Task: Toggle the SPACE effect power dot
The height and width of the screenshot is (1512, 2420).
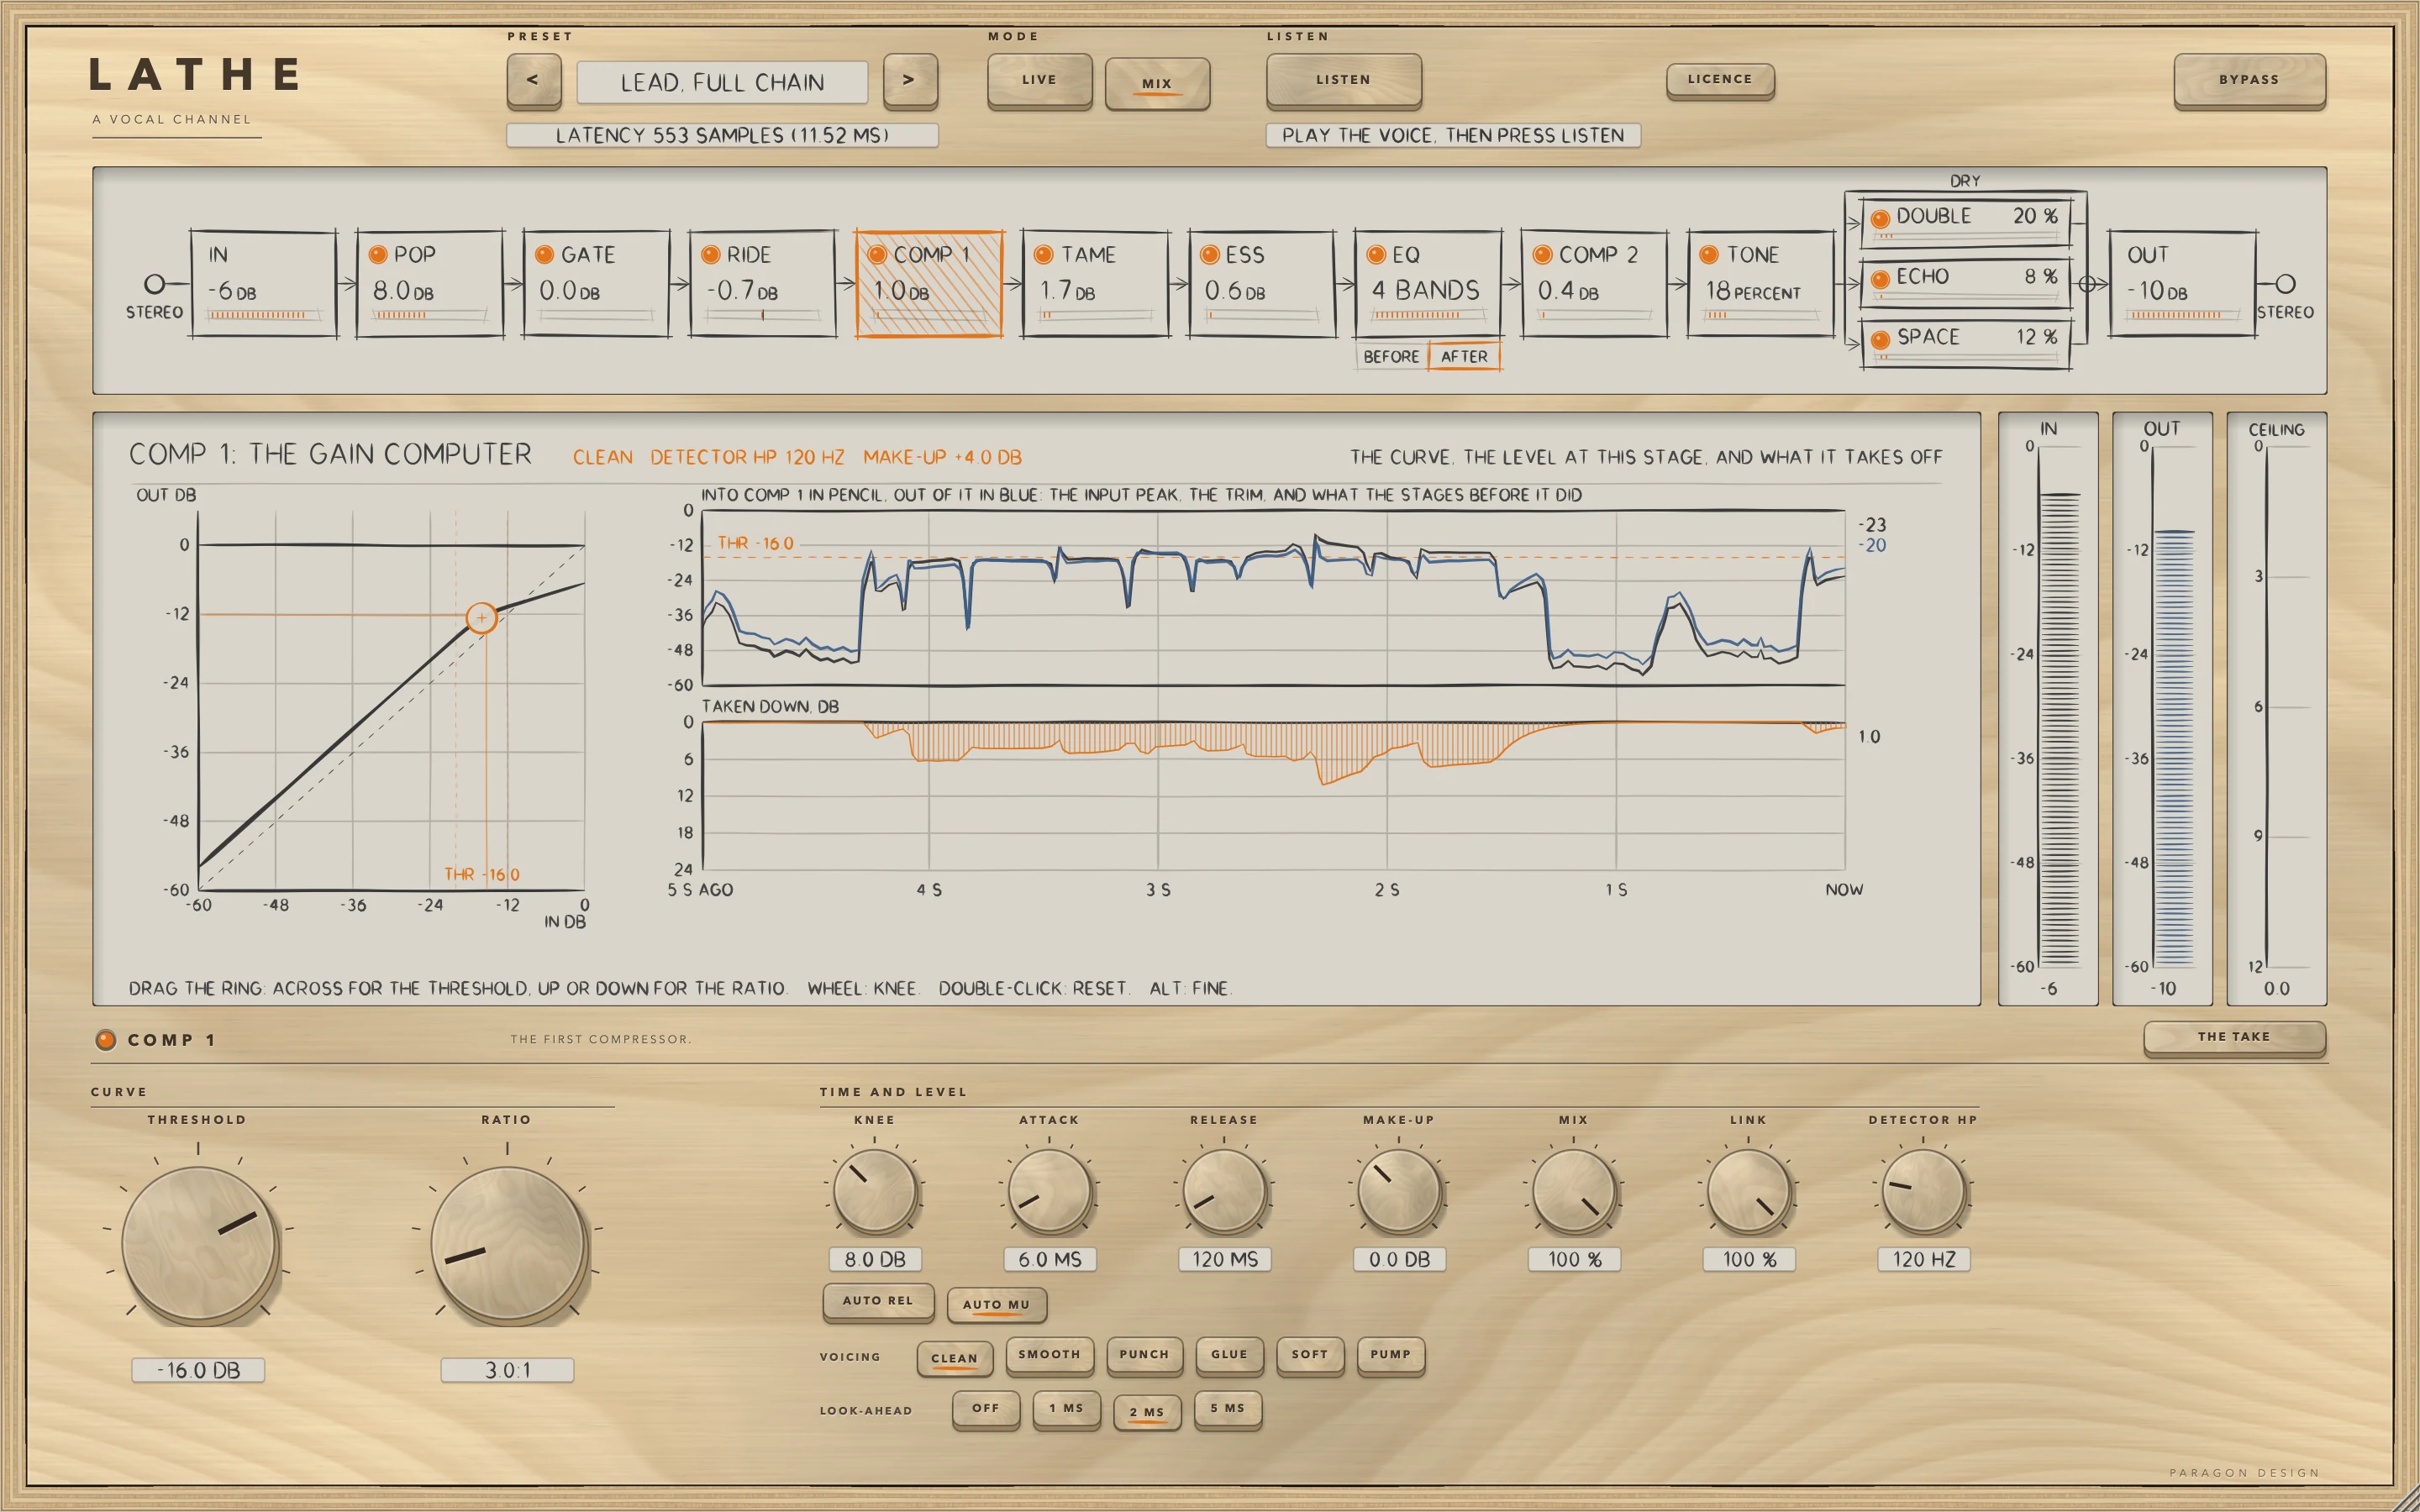Action: (1880, 340)
